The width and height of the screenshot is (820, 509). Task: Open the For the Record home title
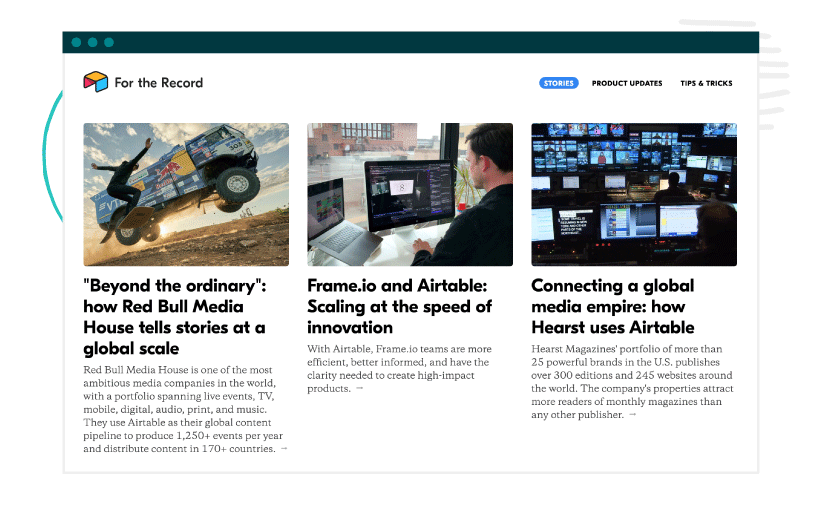coord(158,83)
